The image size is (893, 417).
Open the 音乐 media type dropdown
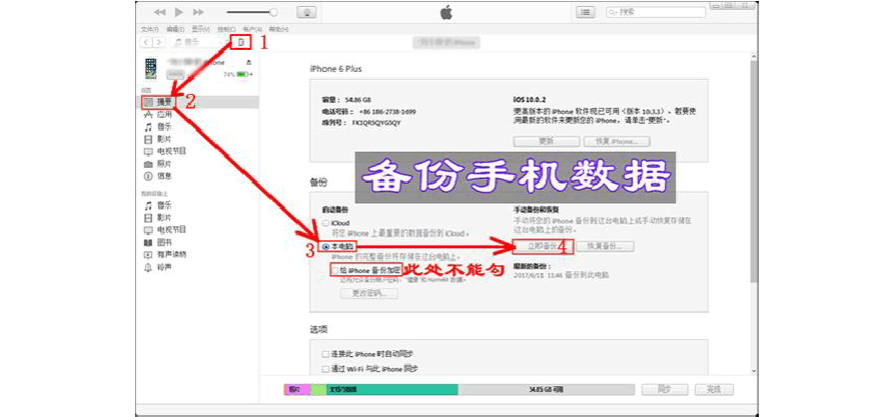(199, 42)
